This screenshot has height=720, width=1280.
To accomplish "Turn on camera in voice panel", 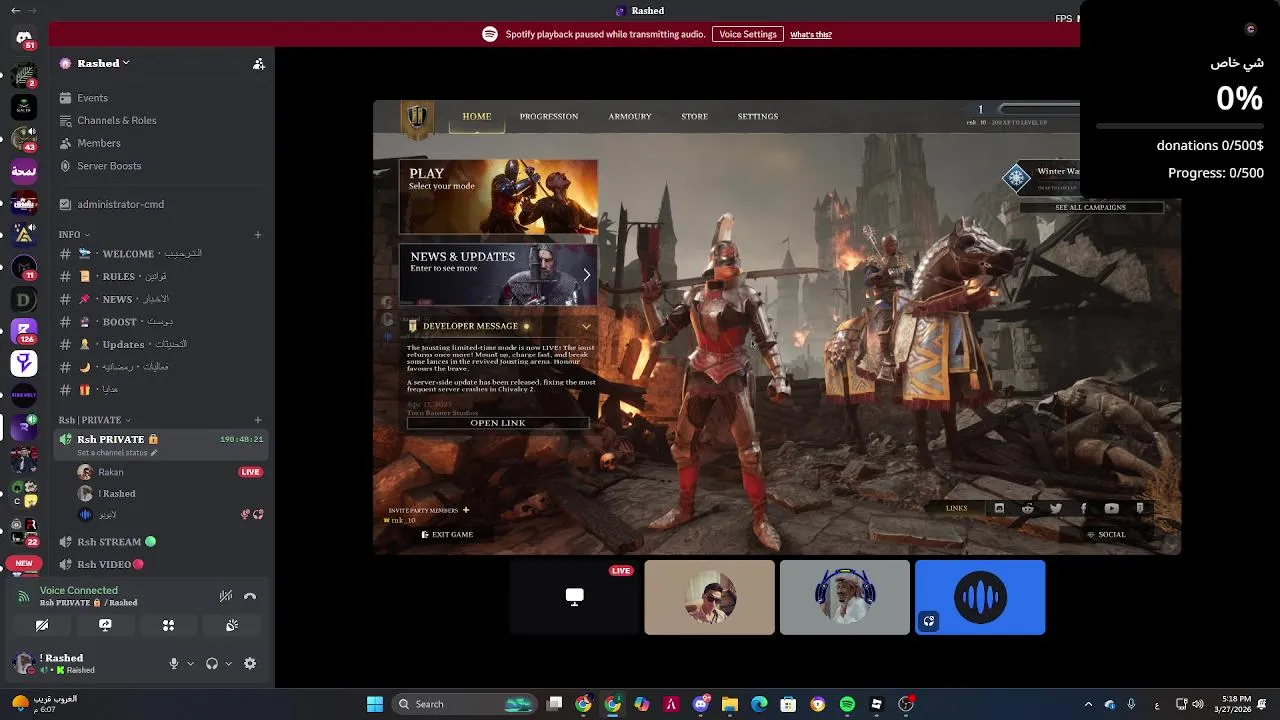I will click(42, 625).
